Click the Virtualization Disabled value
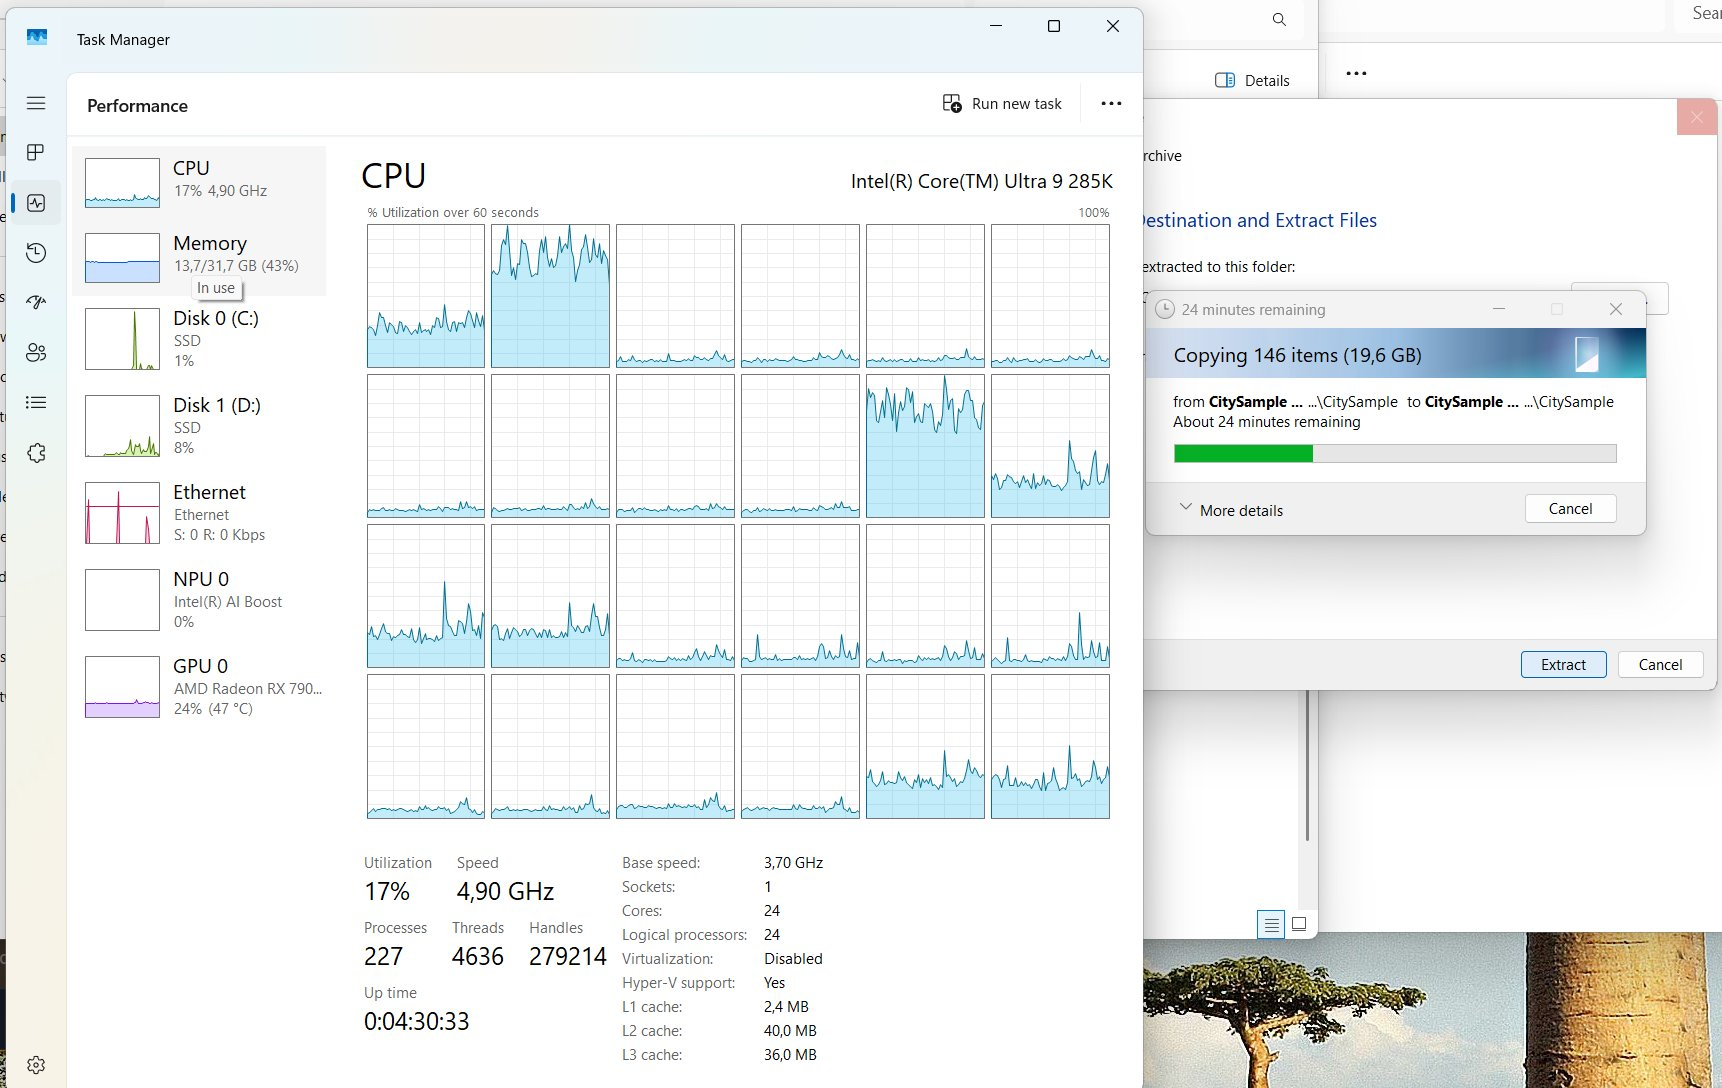The height and width of the screenshot is (1088, 1722). 793,958
